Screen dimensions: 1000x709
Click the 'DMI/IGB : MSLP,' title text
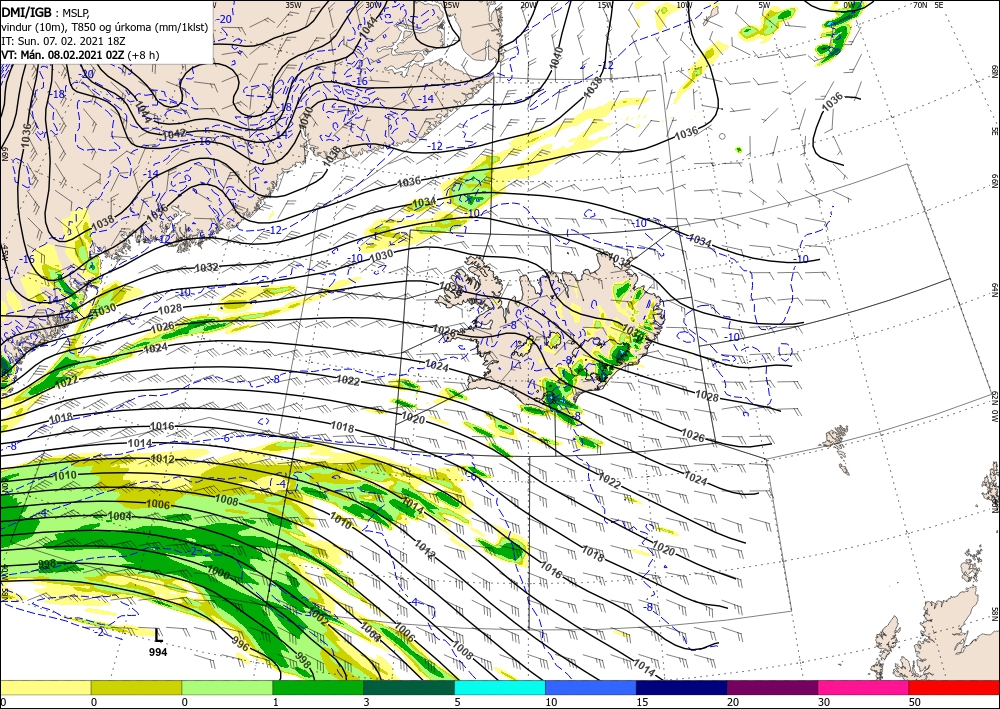click(x=46, y=12)
